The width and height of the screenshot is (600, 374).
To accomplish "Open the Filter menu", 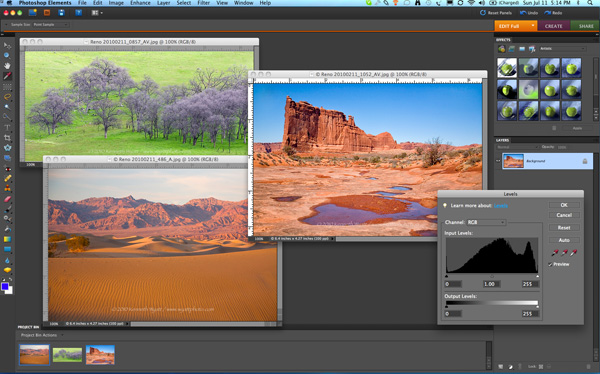I will pyautogui.click(x=203, y=3).
